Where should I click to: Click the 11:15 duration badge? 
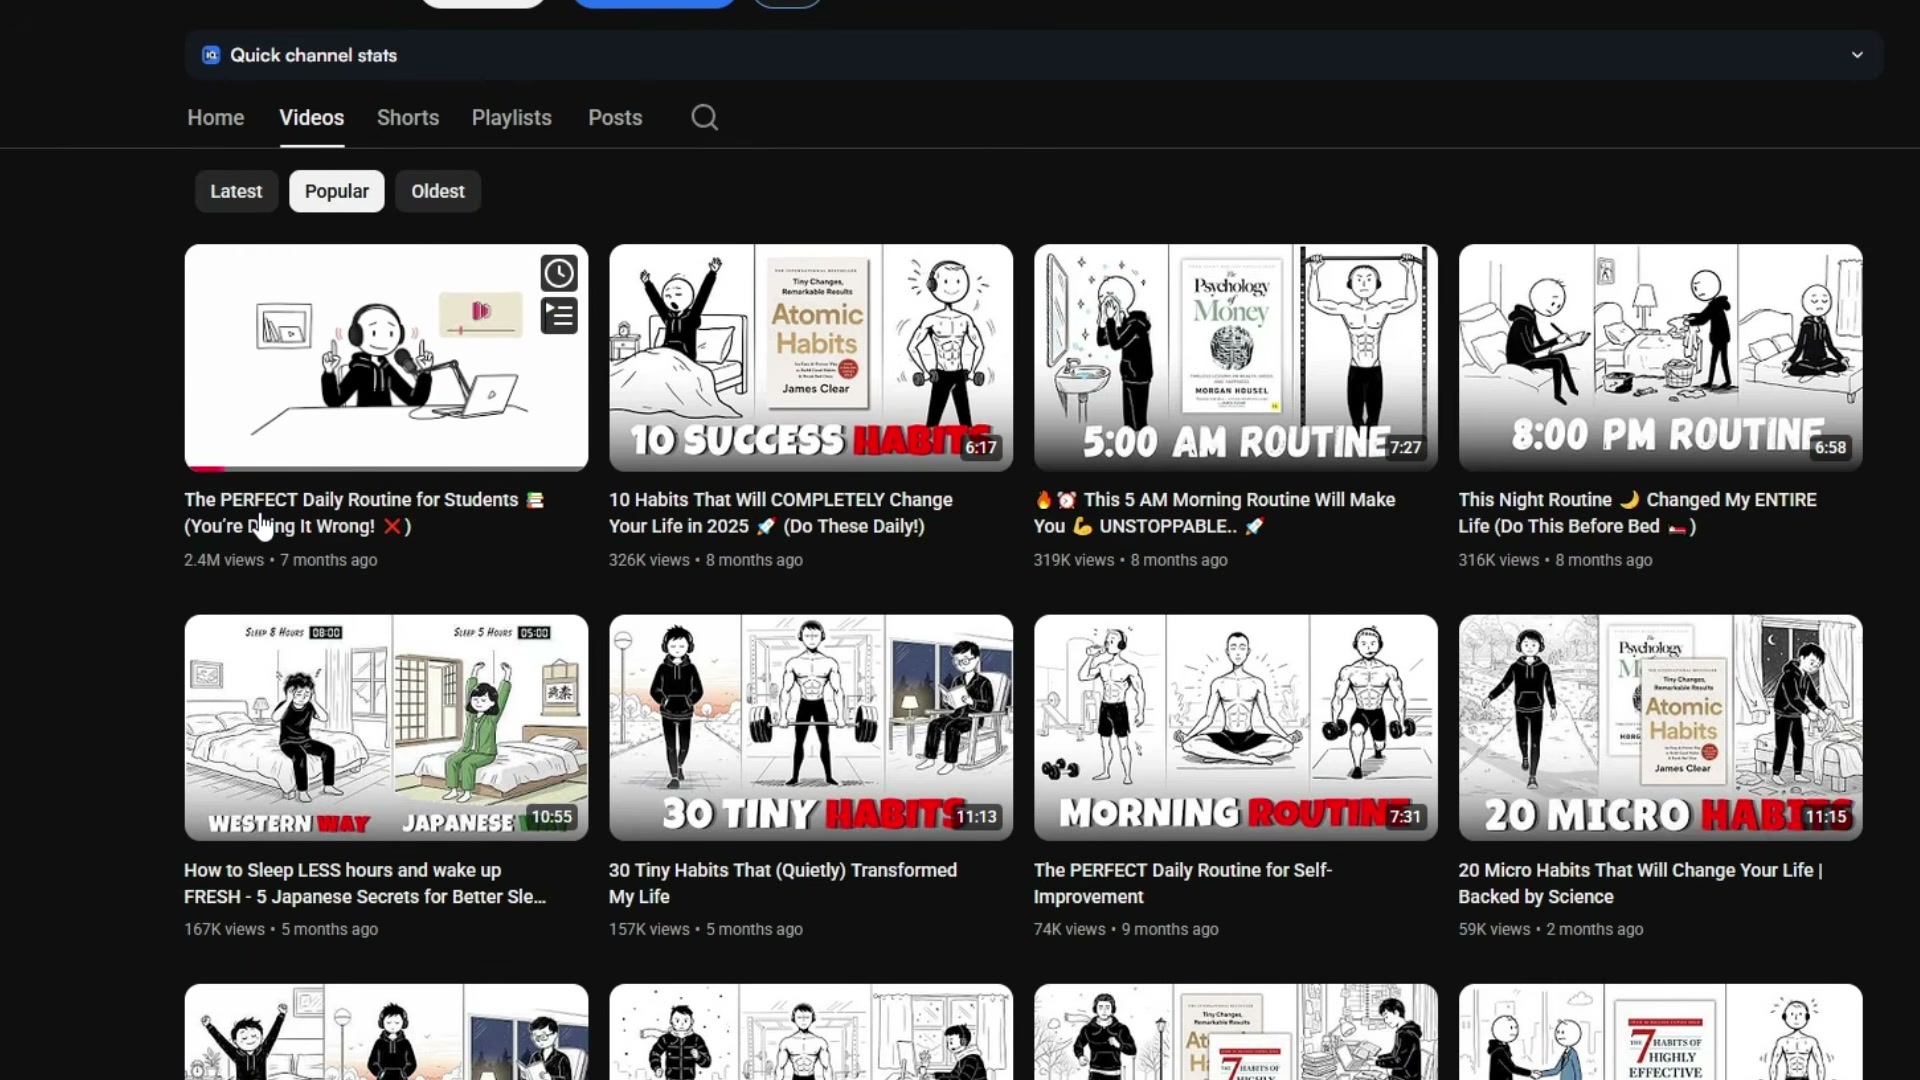1826,817
